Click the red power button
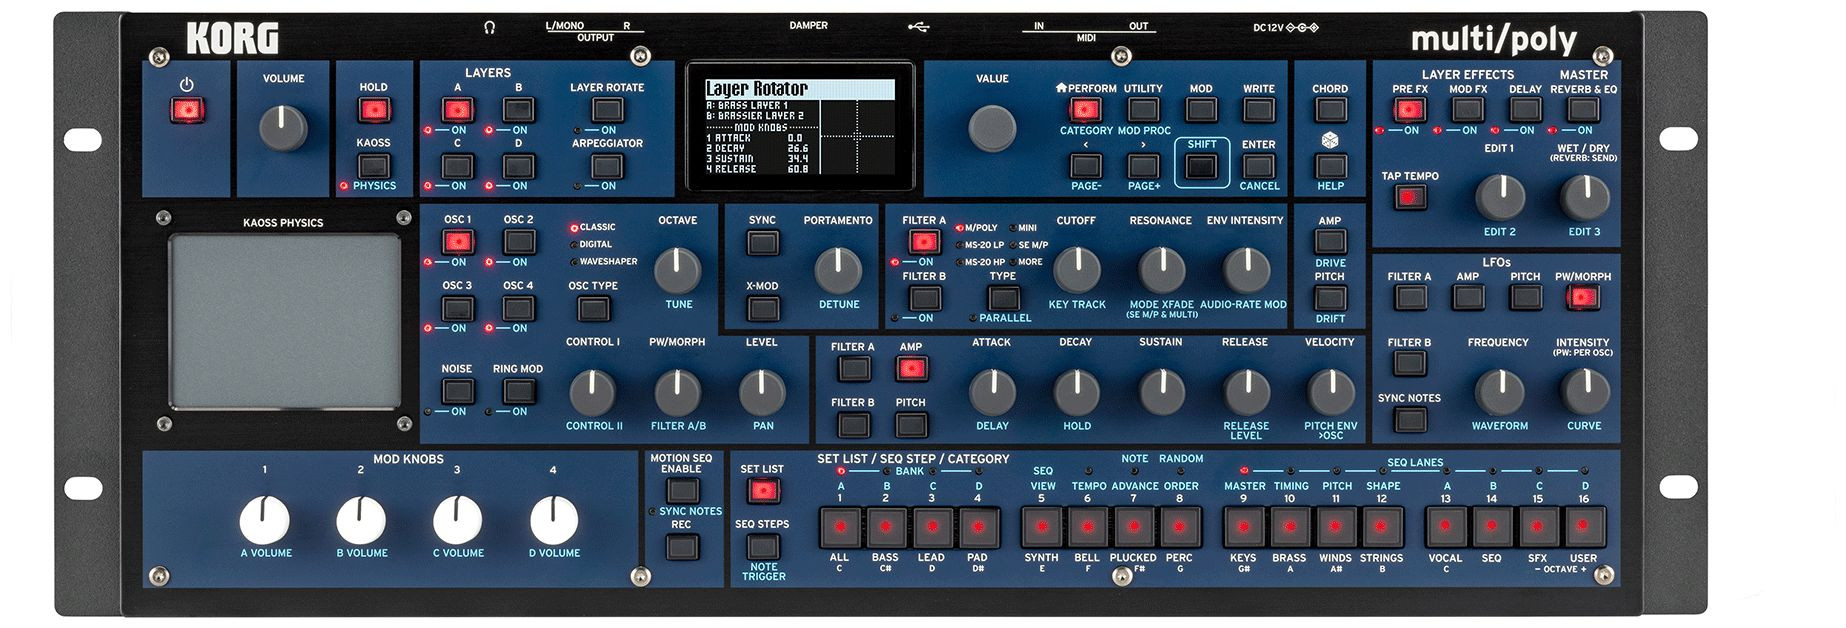 click(186, 110)
